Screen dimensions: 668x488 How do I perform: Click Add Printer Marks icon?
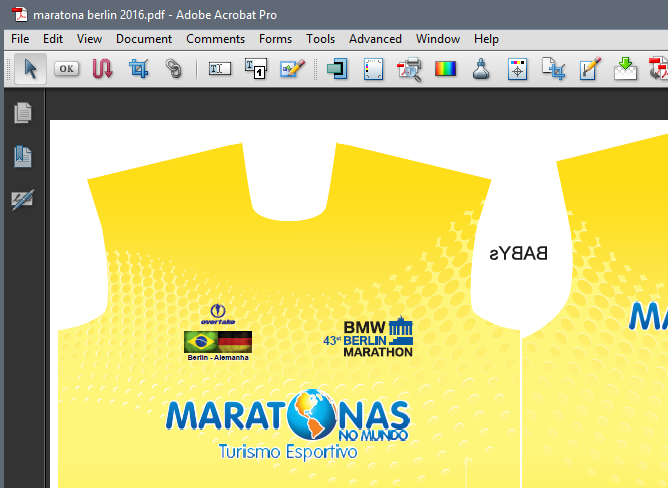[517, 69]
